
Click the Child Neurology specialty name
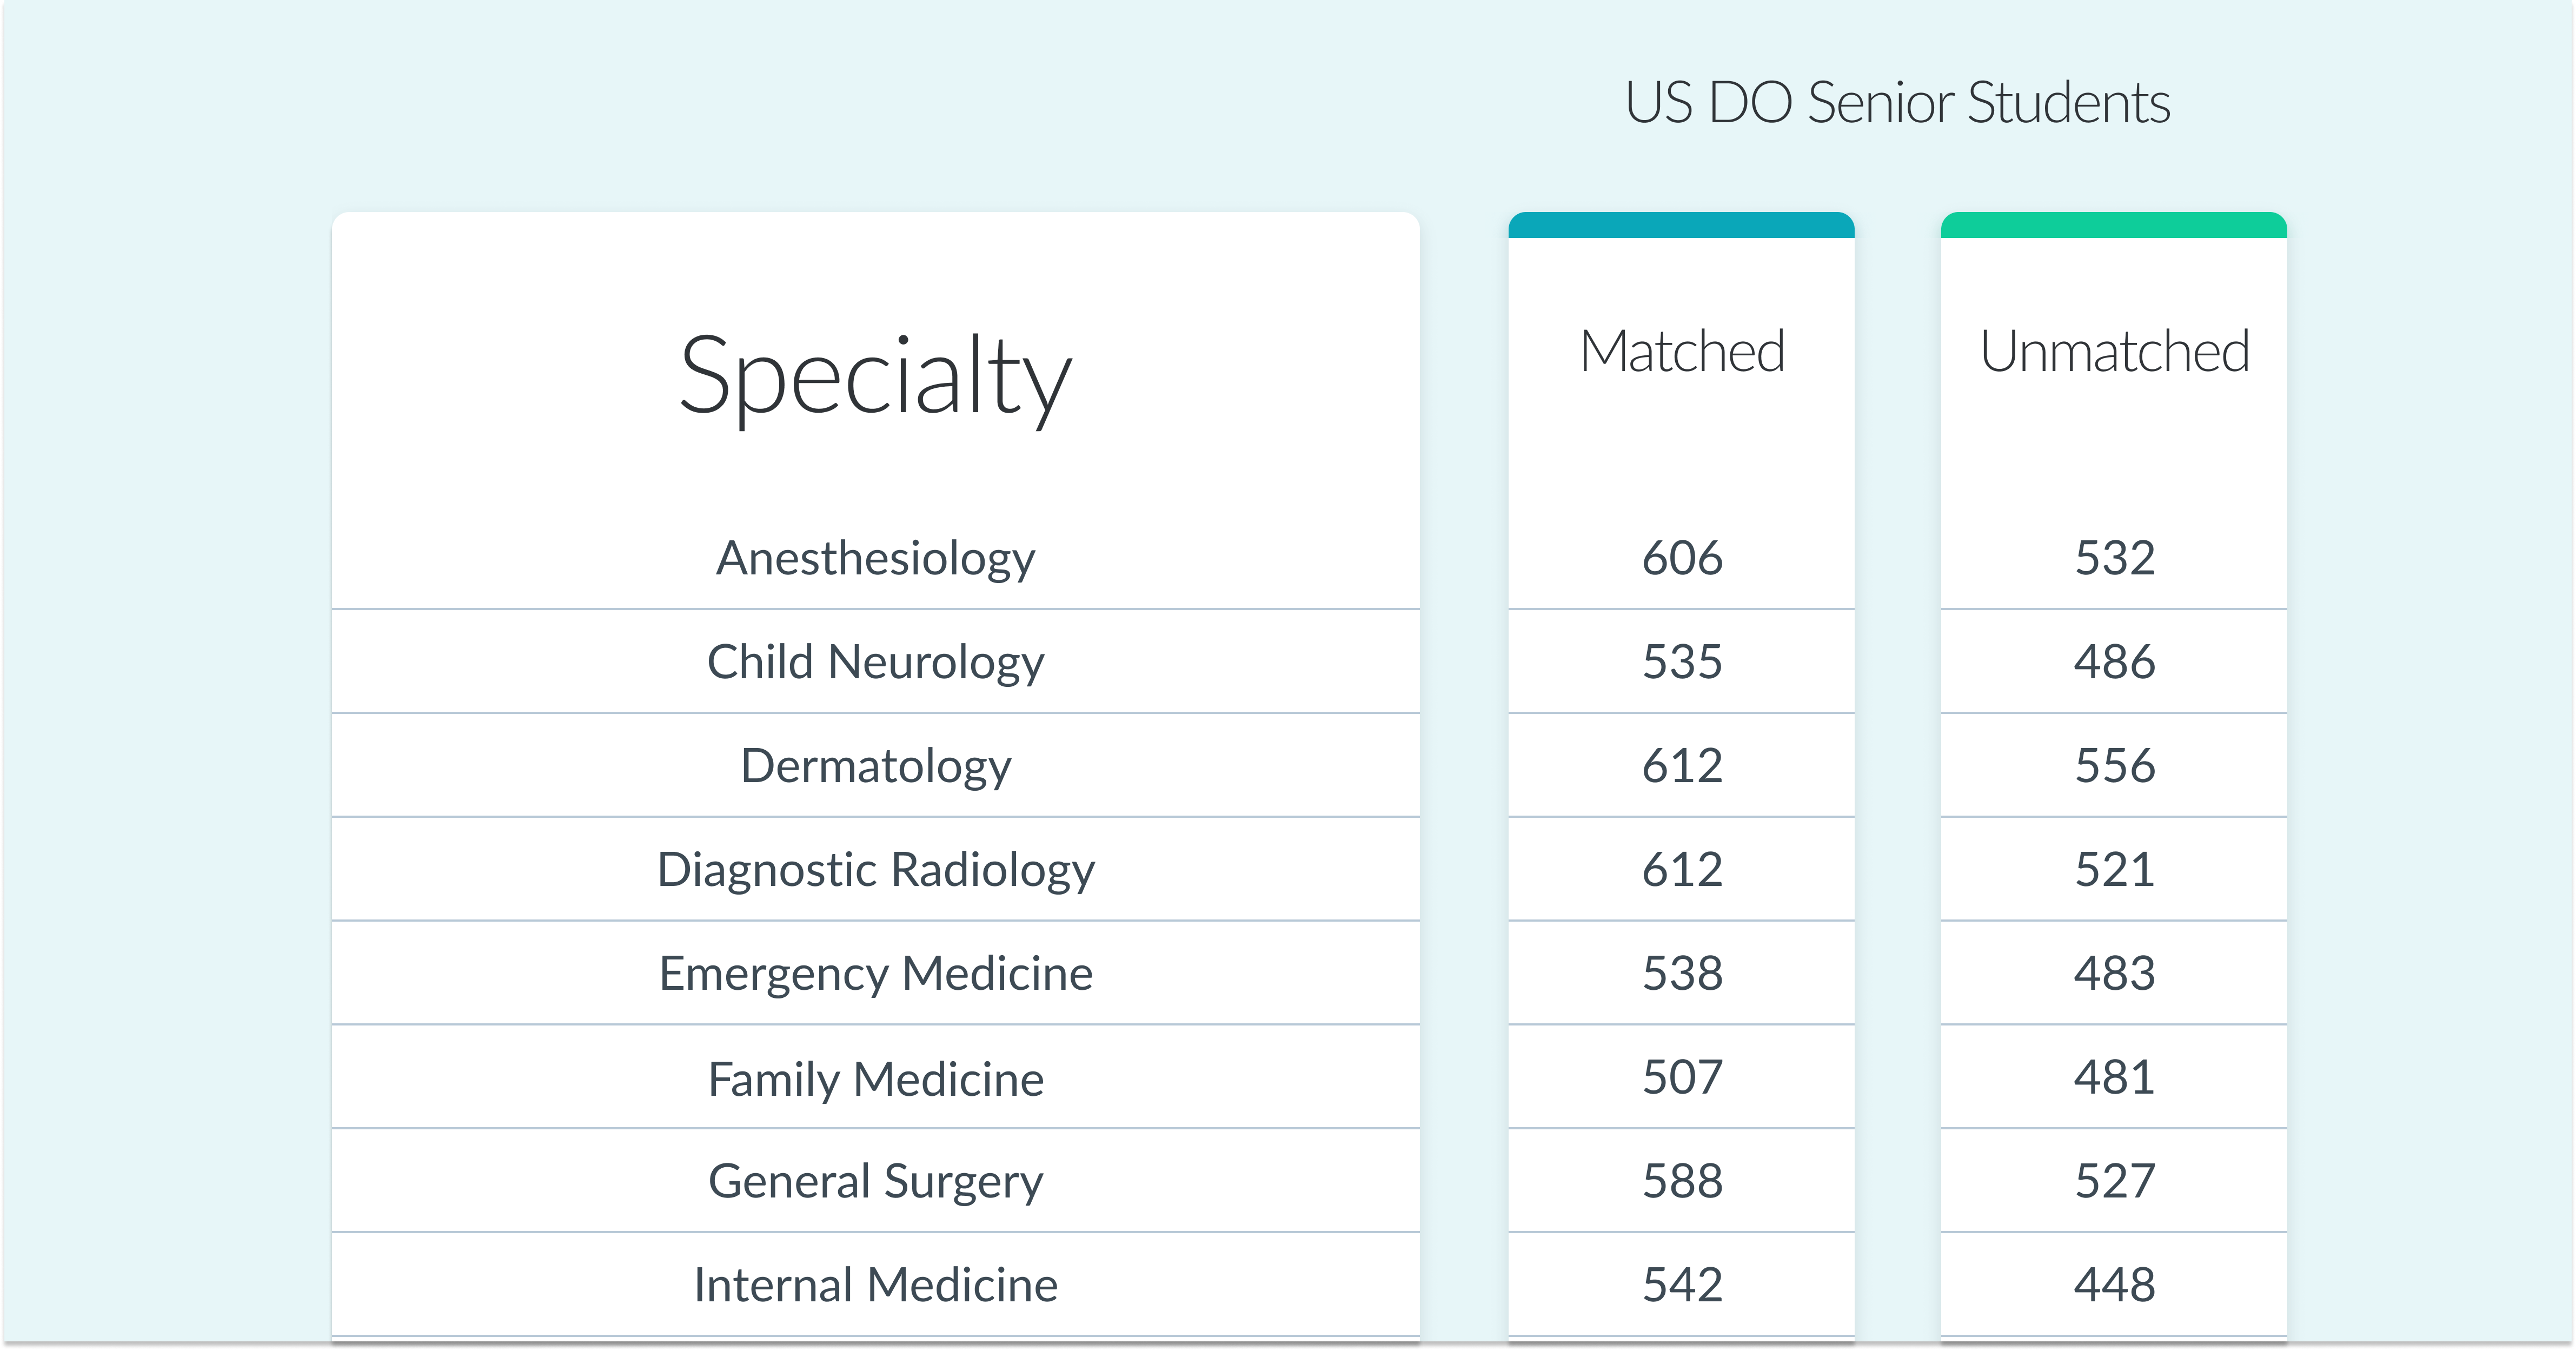875,662
